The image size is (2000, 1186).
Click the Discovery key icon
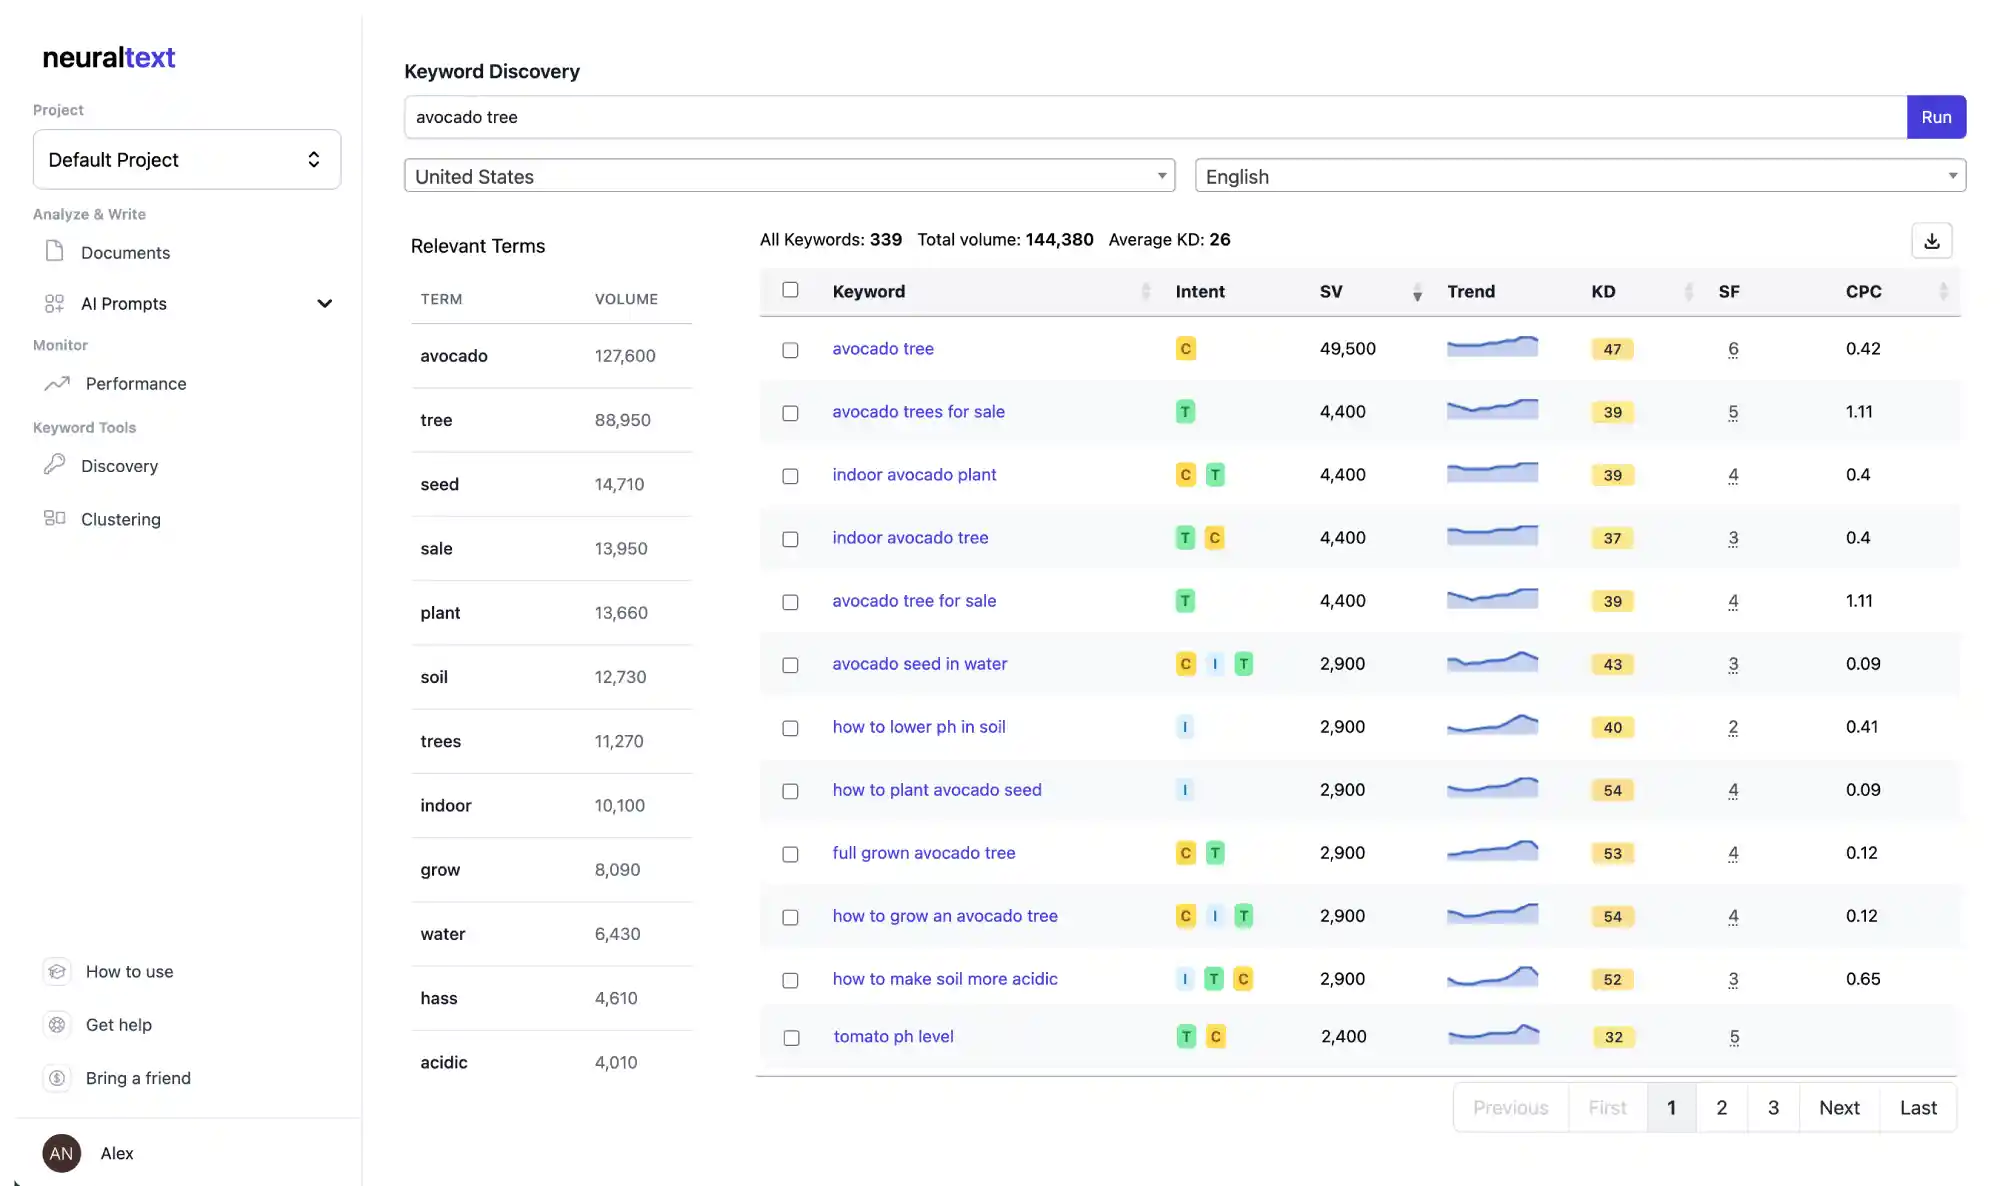click(55, 465)
